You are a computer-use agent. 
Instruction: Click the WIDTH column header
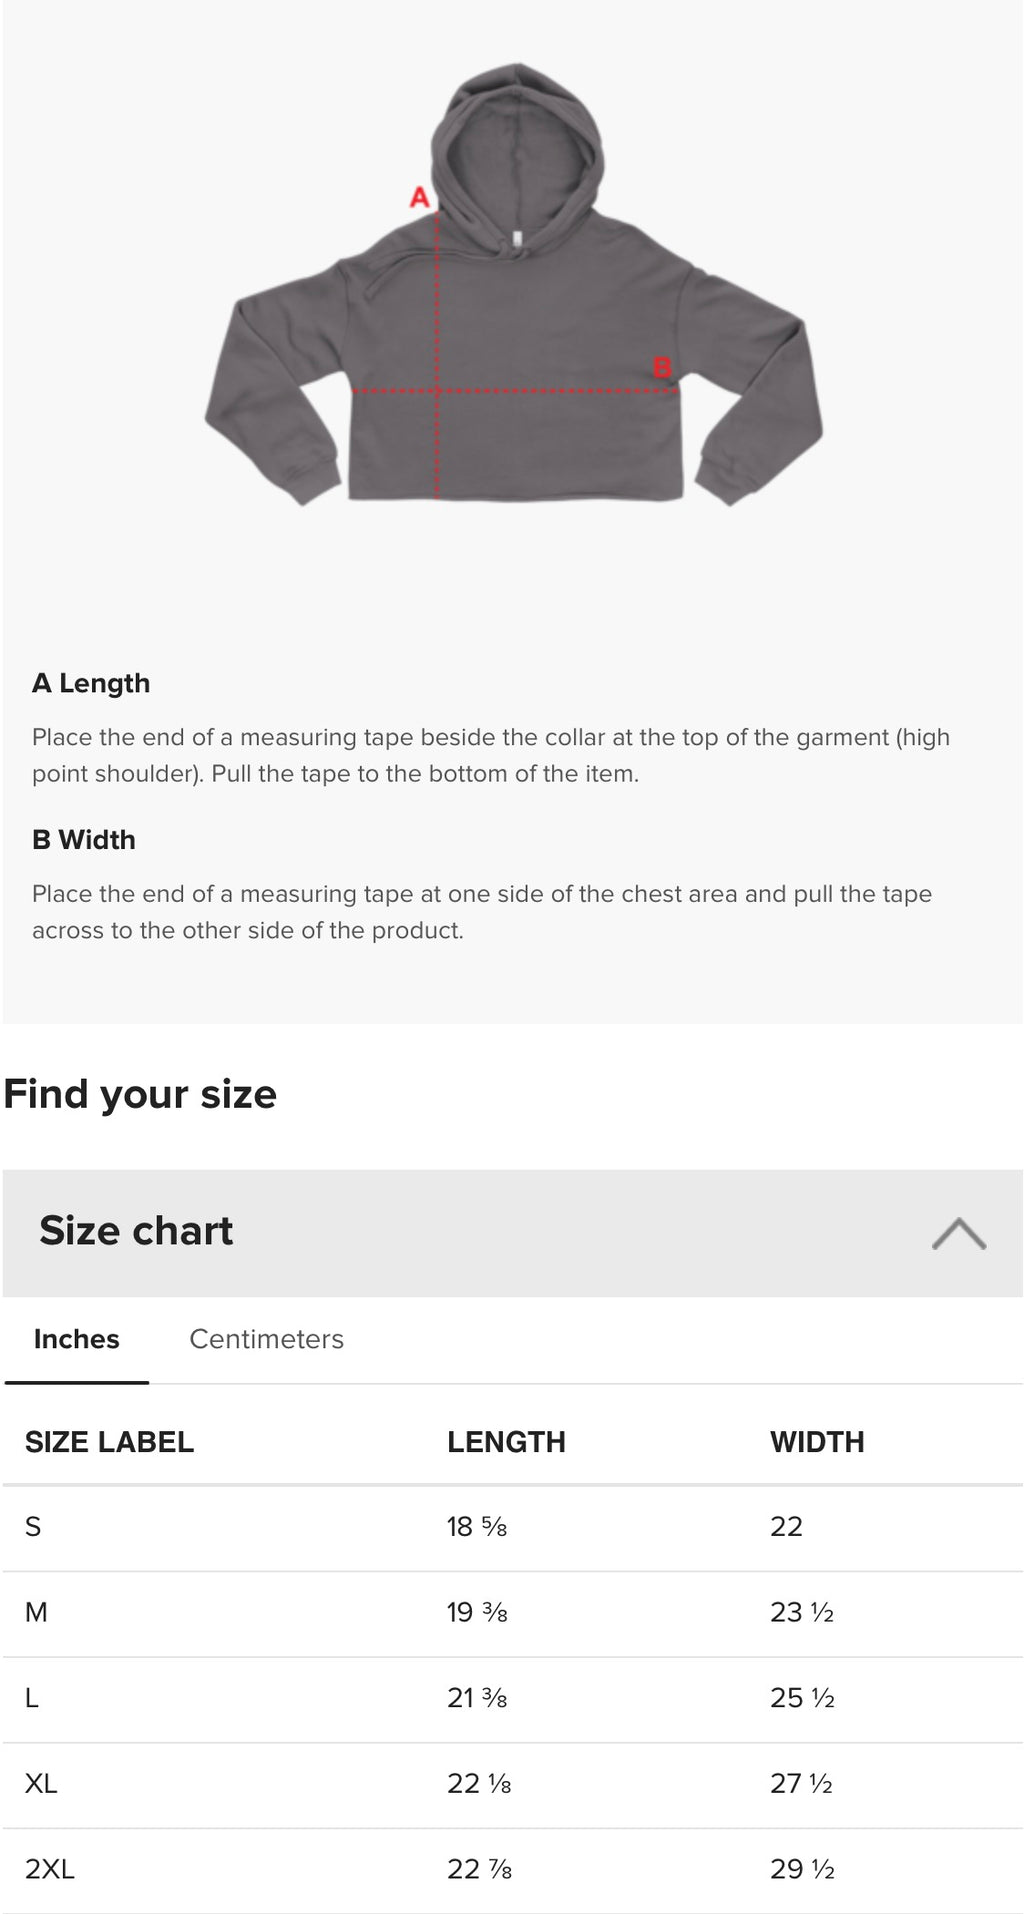click(817, 1442)
